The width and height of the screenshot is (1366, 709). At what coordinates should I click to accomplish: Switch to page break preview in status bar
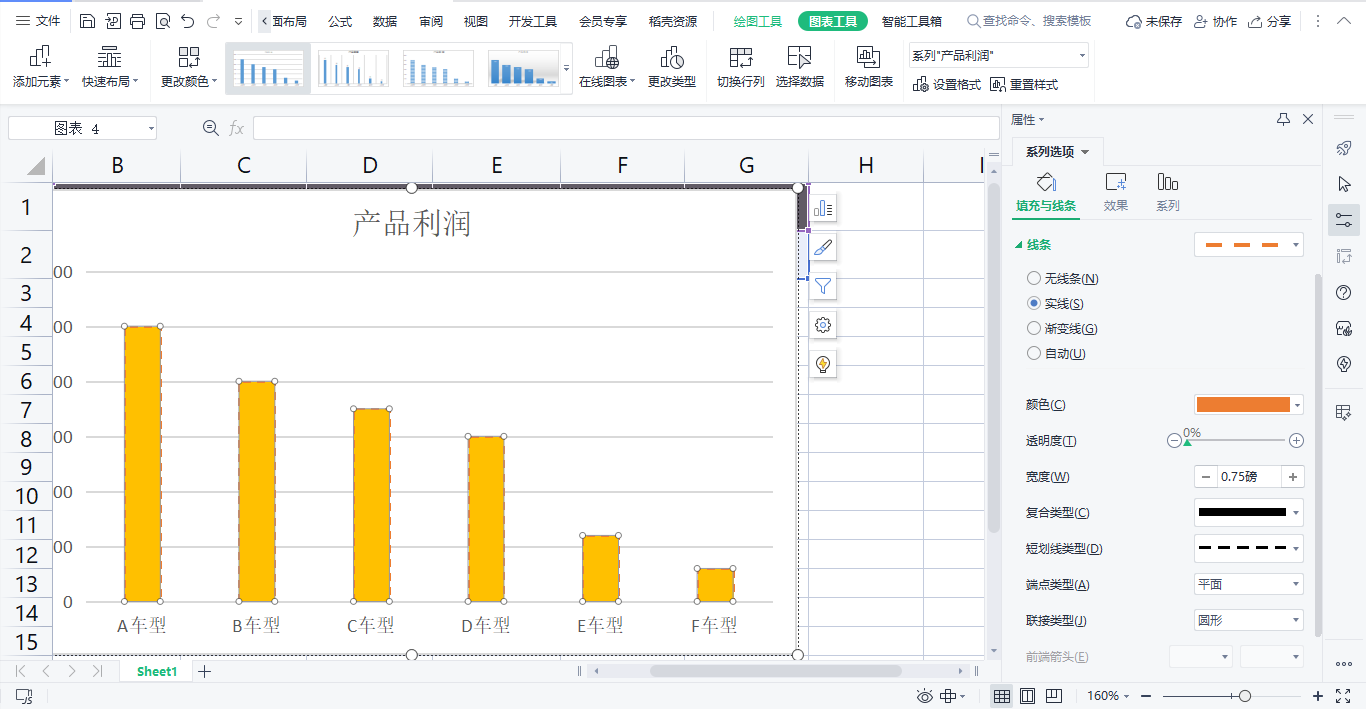click(1054, 696)
